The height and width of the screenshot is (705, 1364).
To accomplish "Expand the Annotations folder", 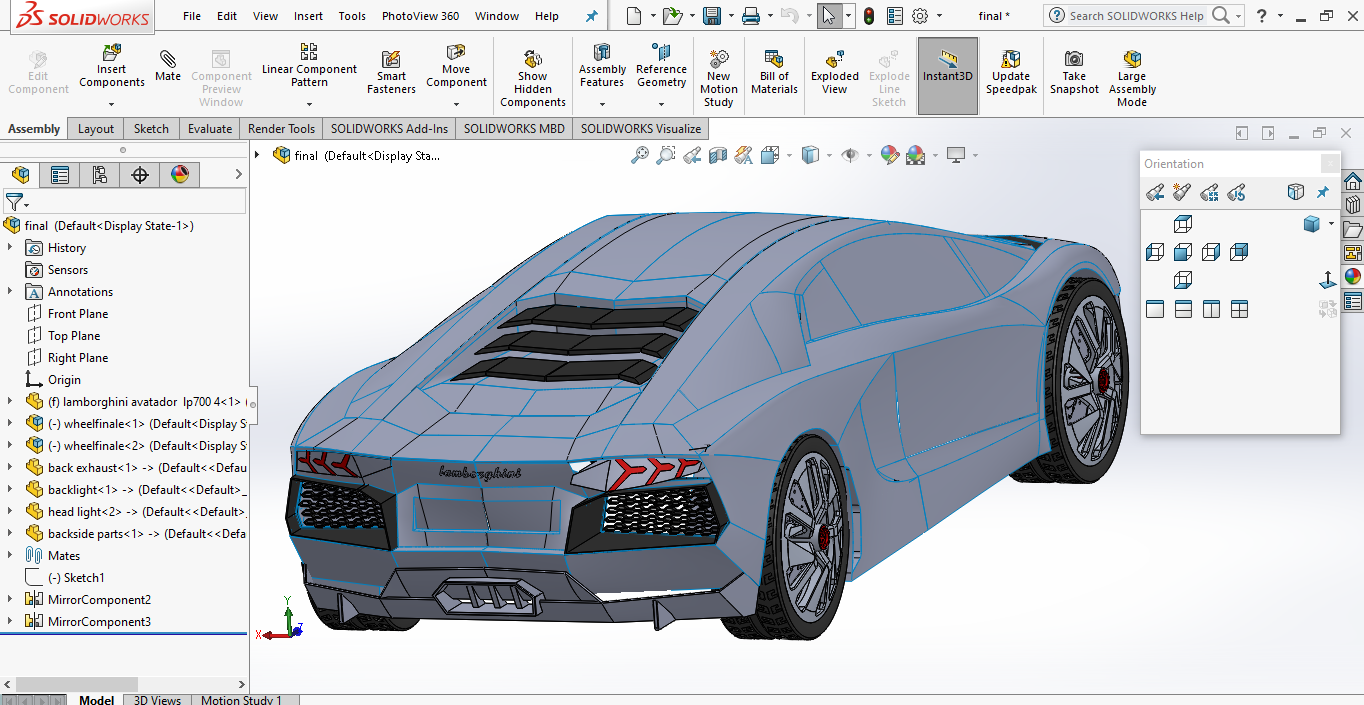I will pos(10,291).
